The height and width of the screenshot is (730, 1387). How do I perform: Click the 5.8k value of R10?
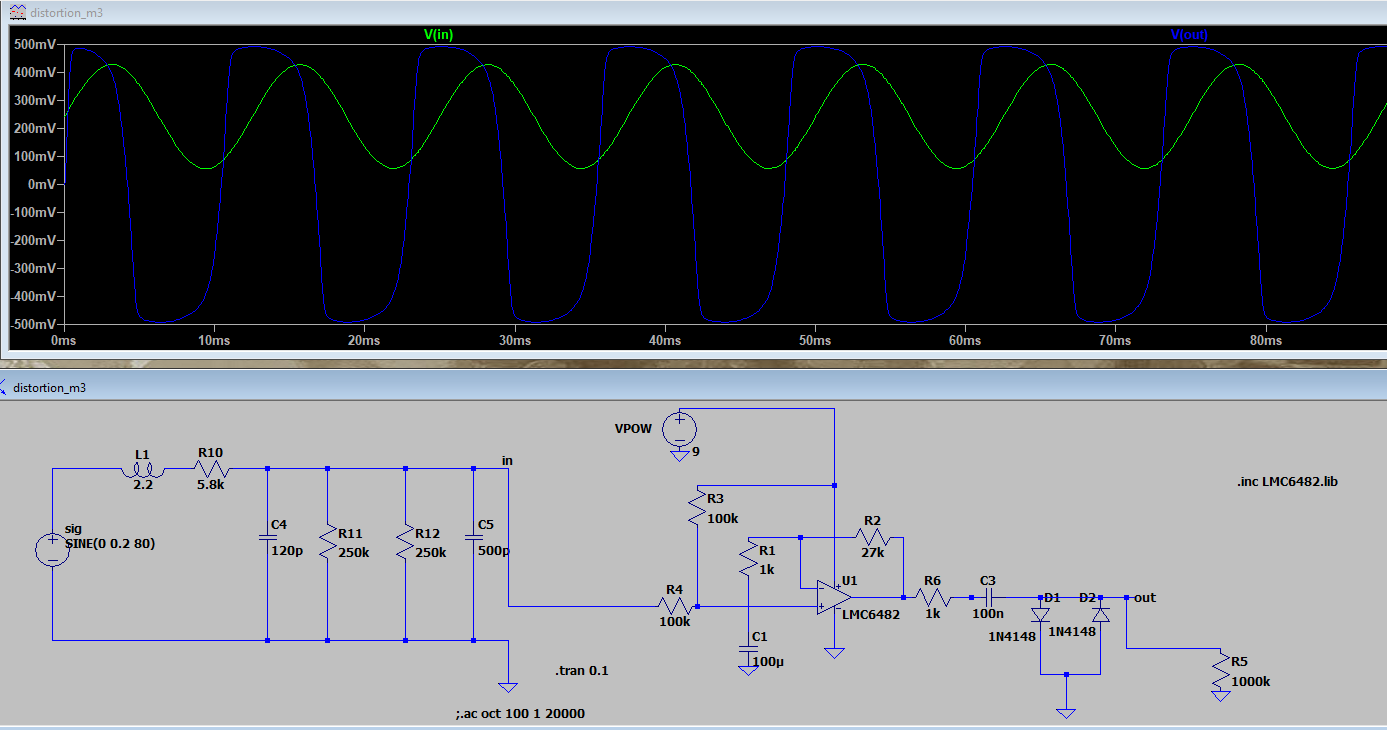(x=209, y=484)
